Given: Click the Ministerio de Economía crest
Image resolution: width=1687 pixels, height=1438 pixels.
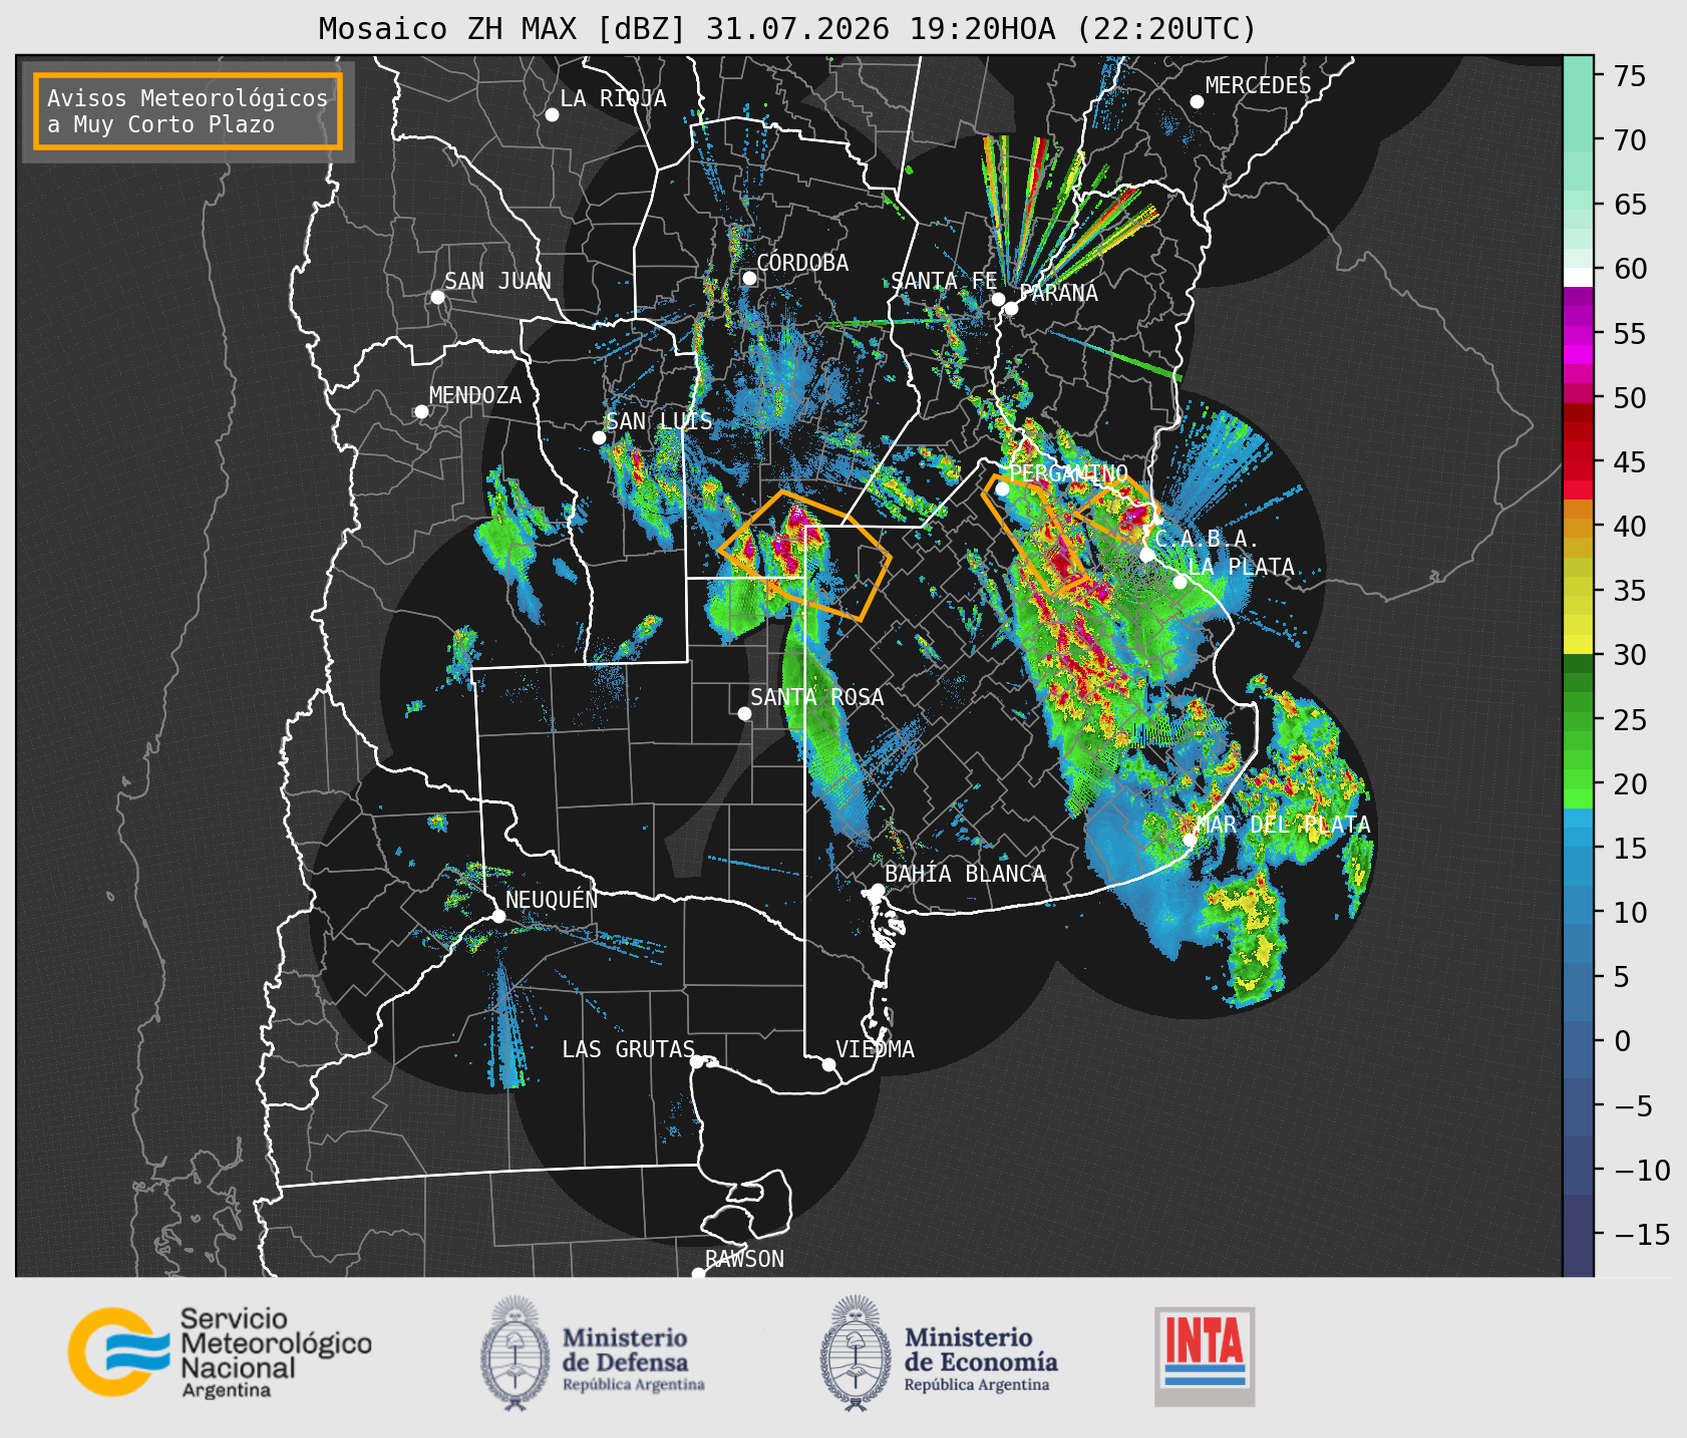Looking at the screenshot, I should (x=855, y=1353).
